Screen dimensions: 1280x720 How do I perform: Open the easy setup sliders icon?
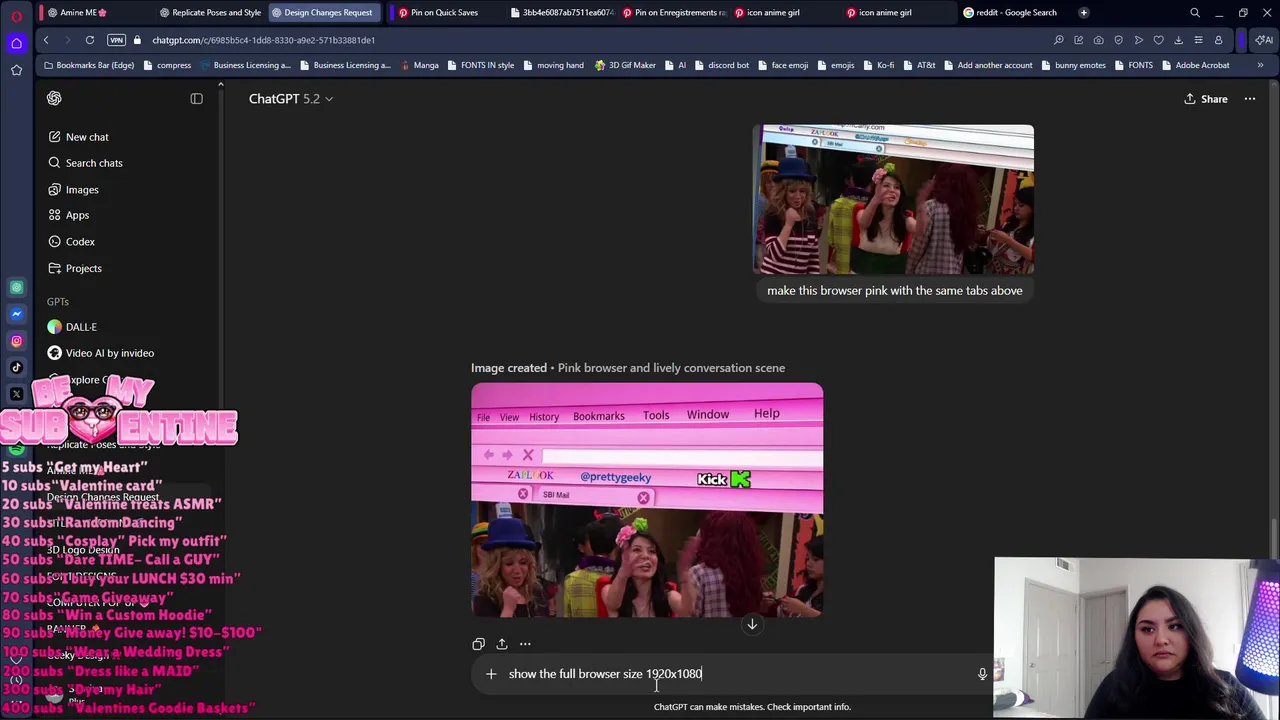point(1199,40)
